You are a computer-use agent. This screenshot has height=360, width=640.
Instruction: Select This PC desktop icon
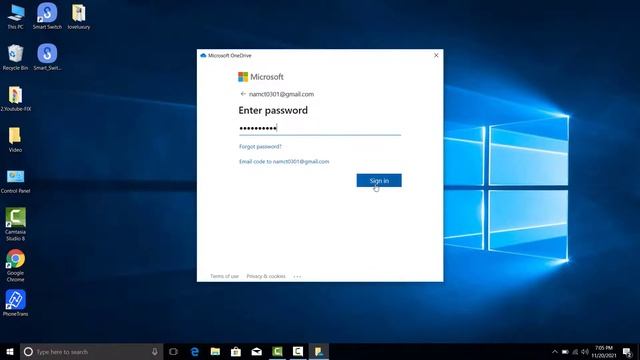click(16, 16)
